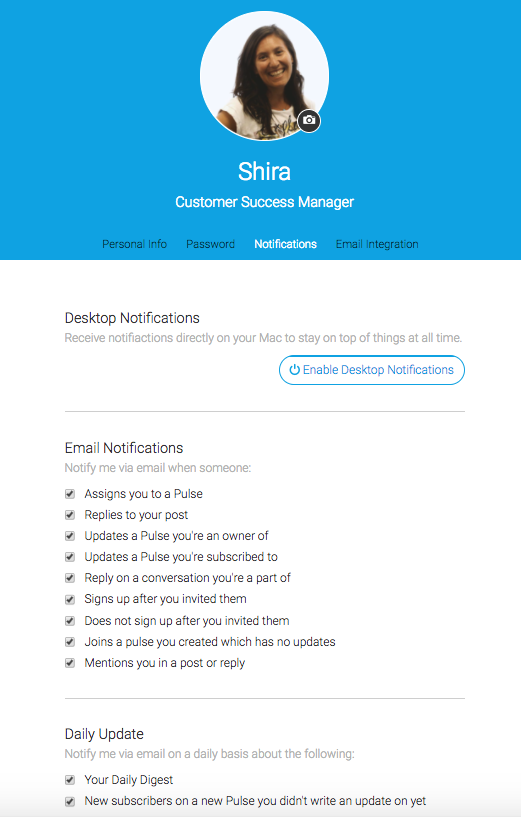Image resolution: width=521 pixels, height=817 pixels.
Task: Go to the Email Integration tab
Action: coord(377,244)
